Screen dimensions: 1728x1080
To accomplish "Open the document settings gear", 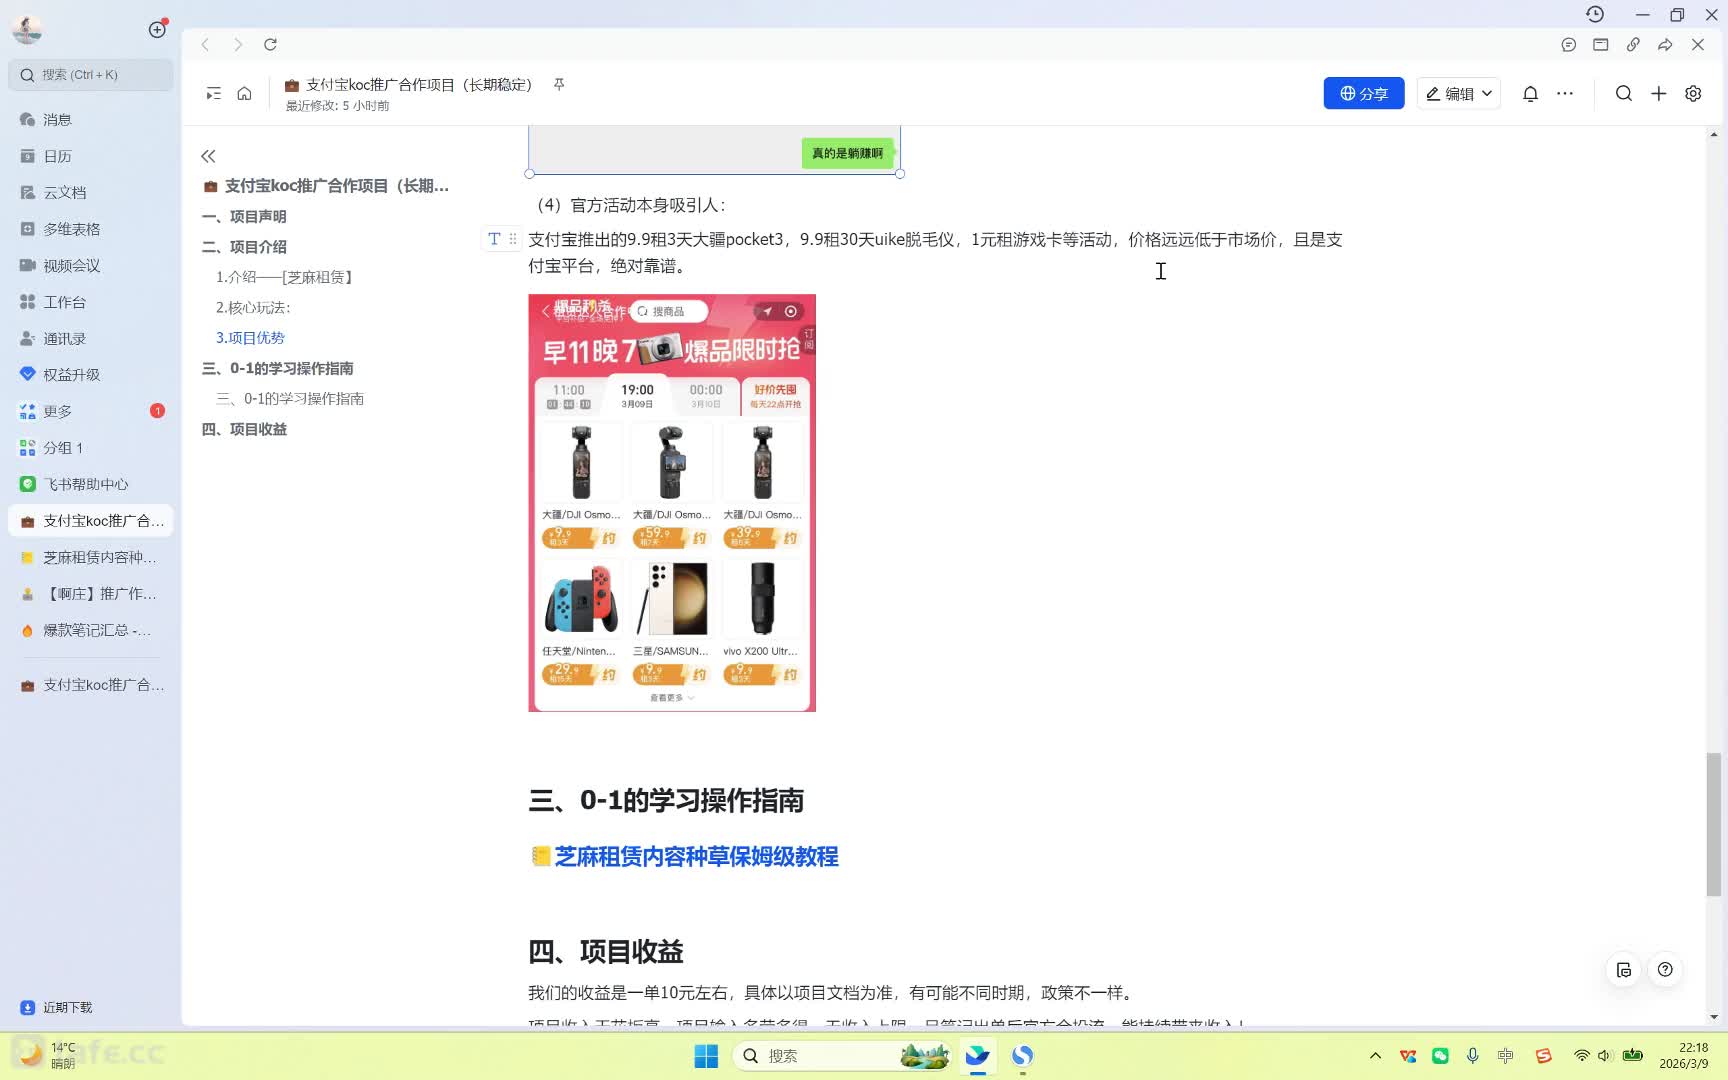I will coord(1693,93).
